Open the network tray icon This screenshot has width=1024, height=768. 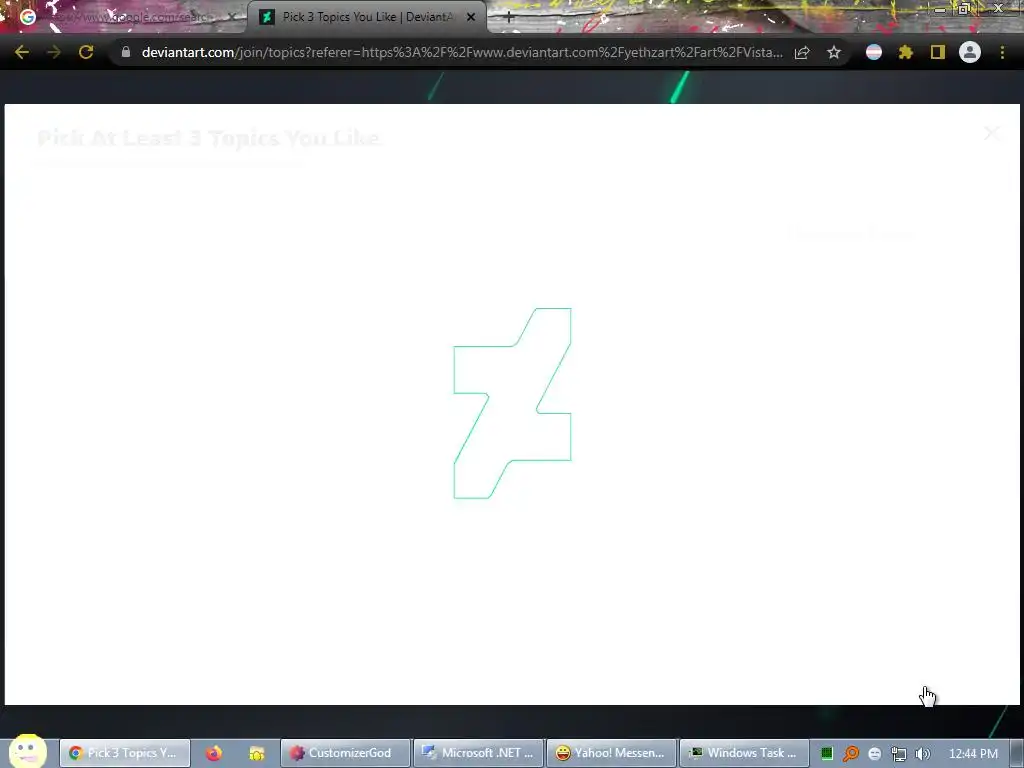click(x=899, y=754)
